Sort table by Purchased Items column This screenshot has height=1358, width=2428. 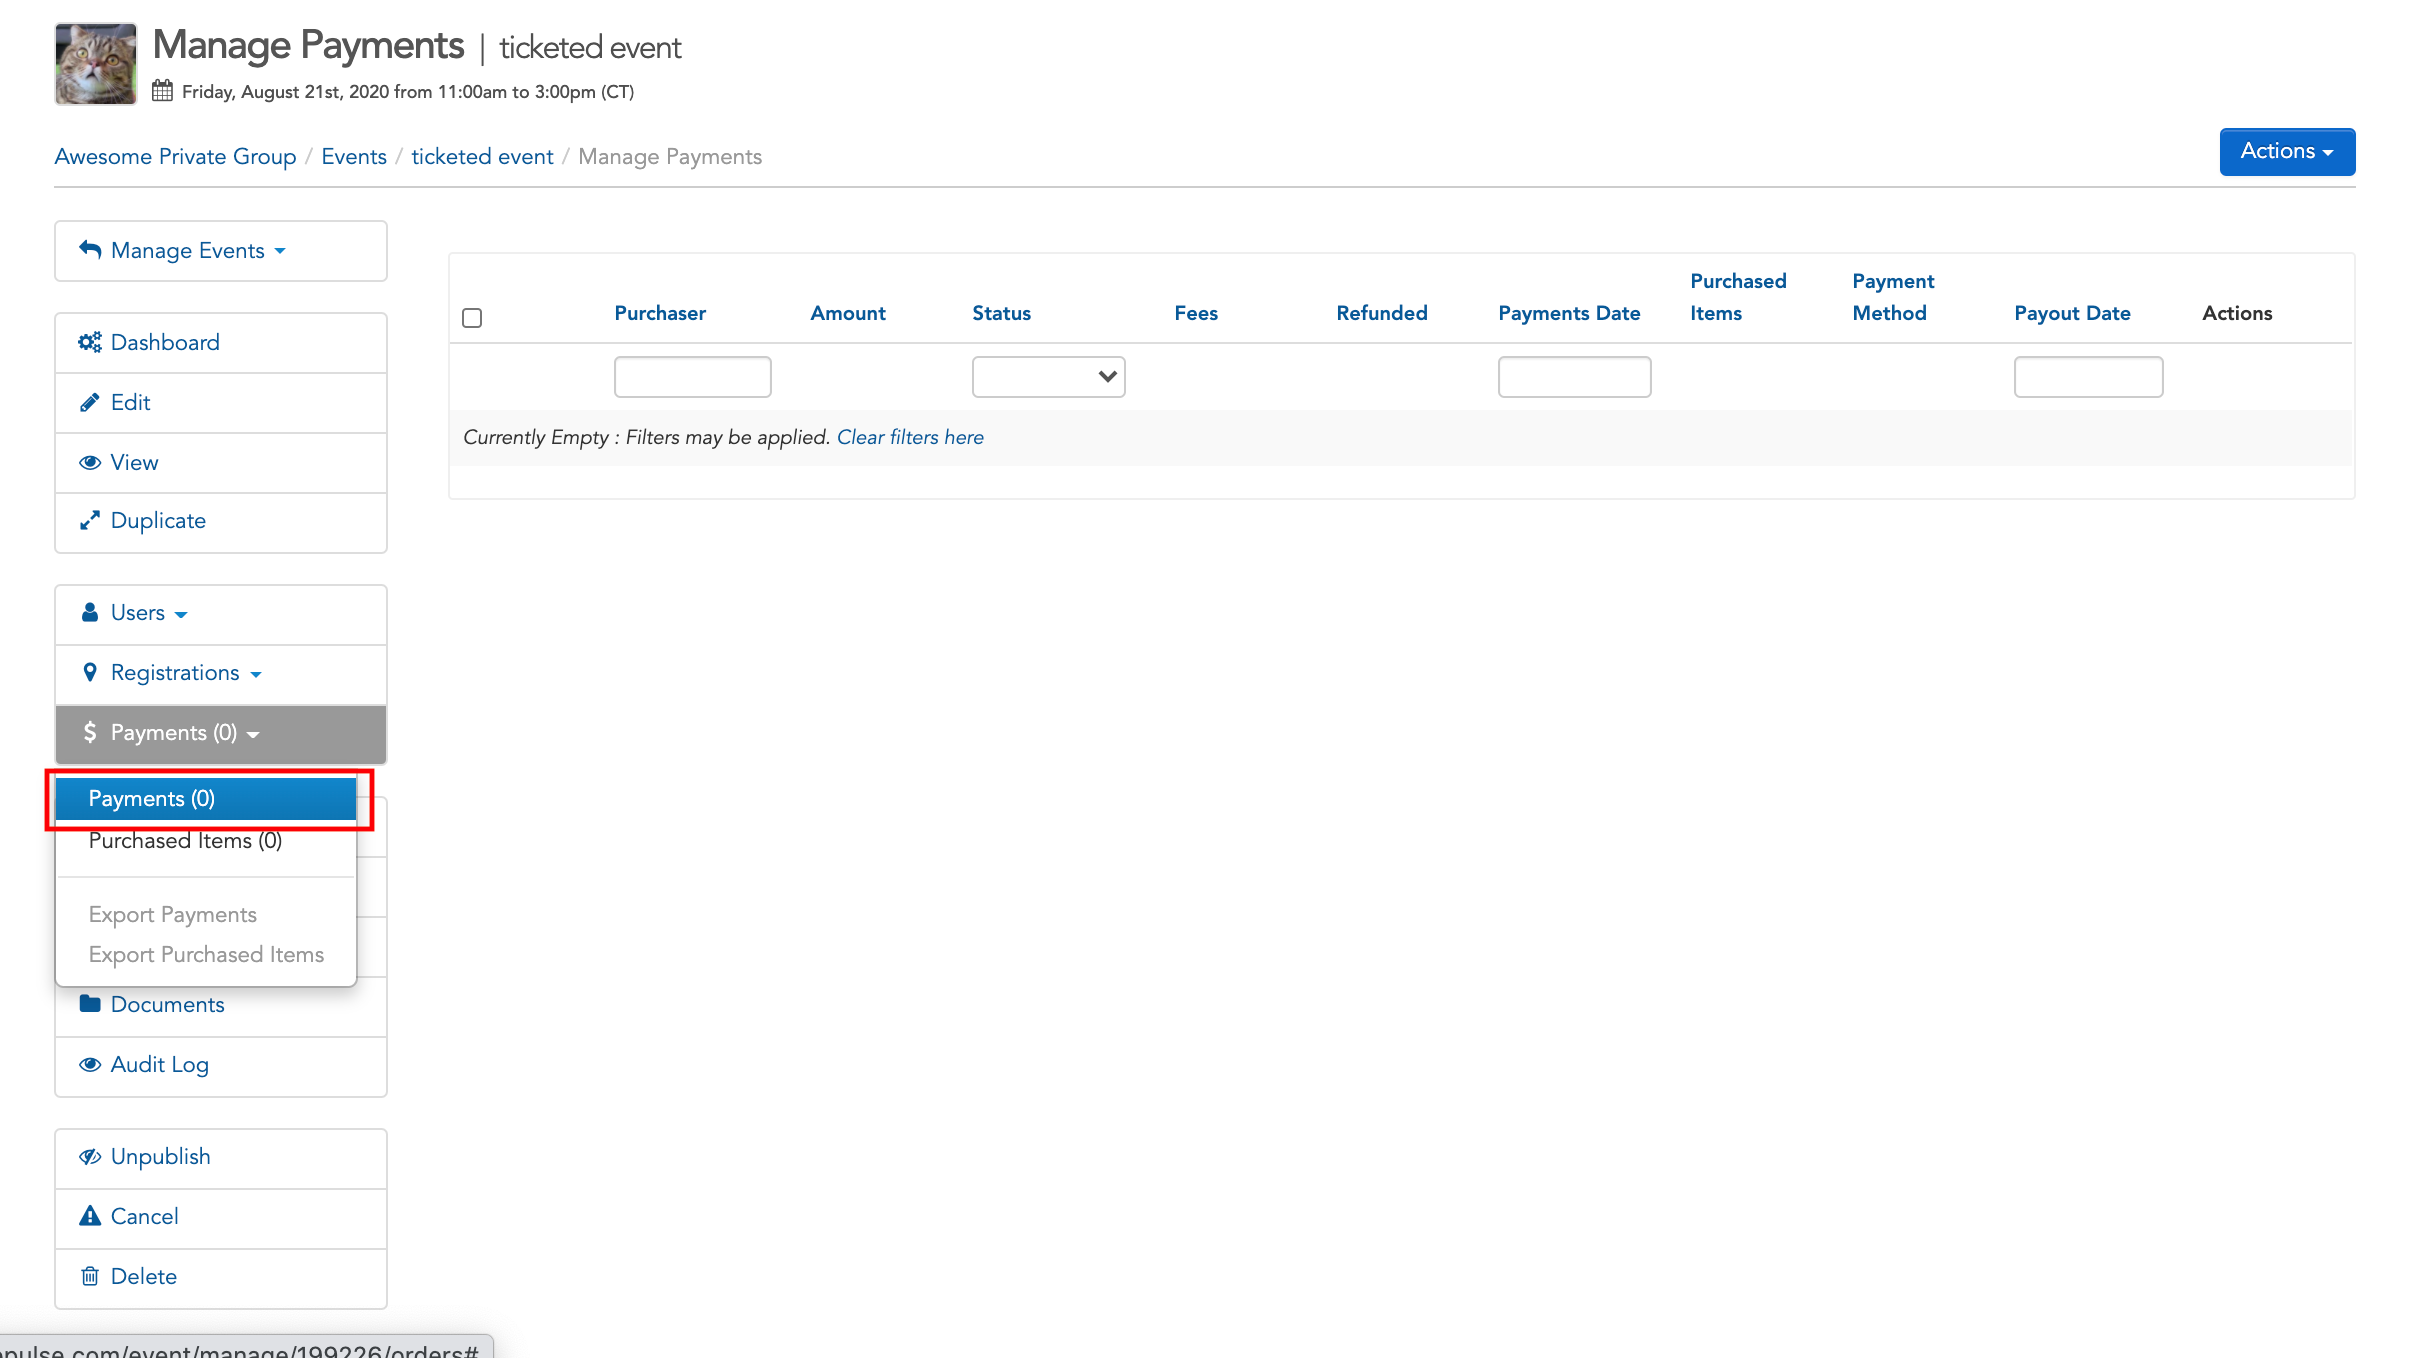coord(1738,297)
